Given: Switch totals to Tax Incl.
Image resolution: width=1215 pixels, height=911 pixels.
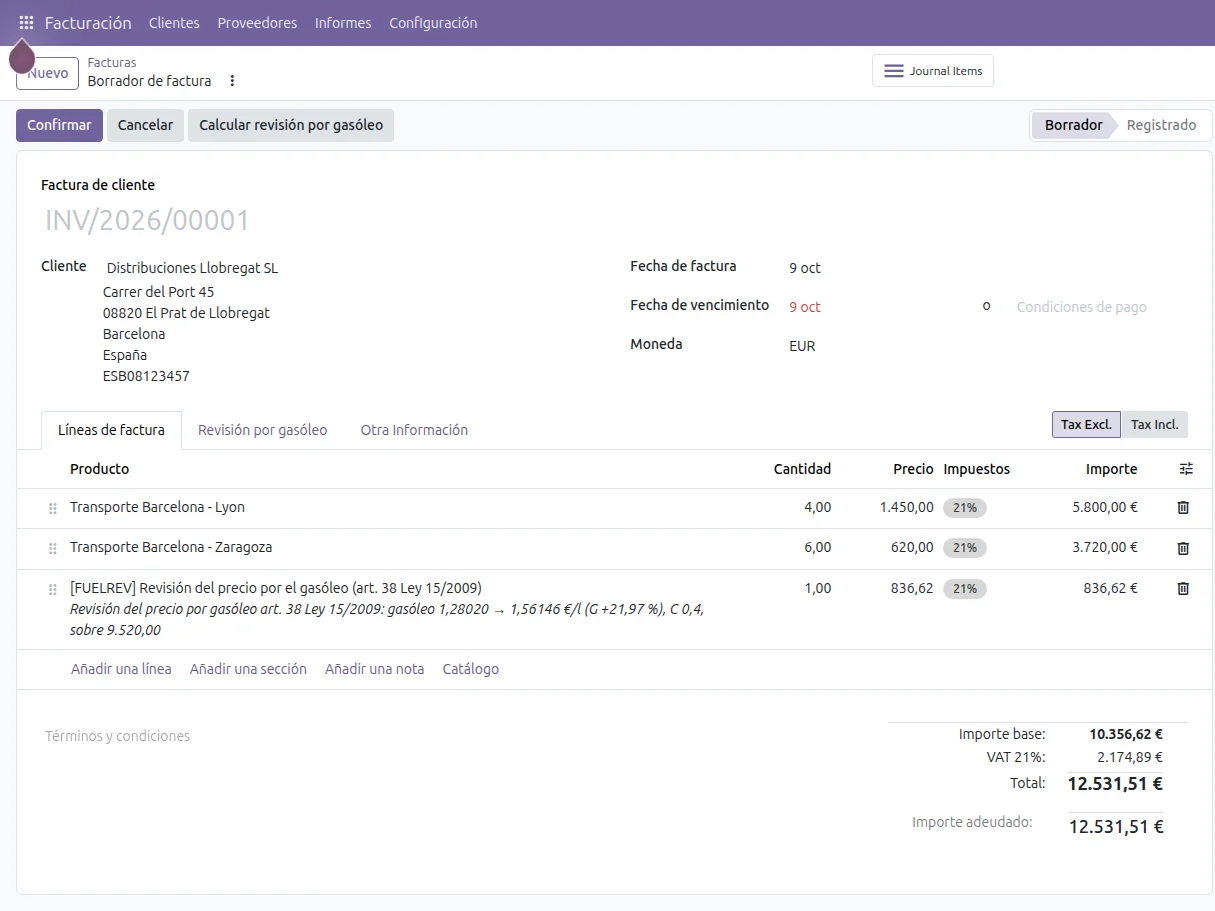Looking at the screenshot, I should point(1154,424).
